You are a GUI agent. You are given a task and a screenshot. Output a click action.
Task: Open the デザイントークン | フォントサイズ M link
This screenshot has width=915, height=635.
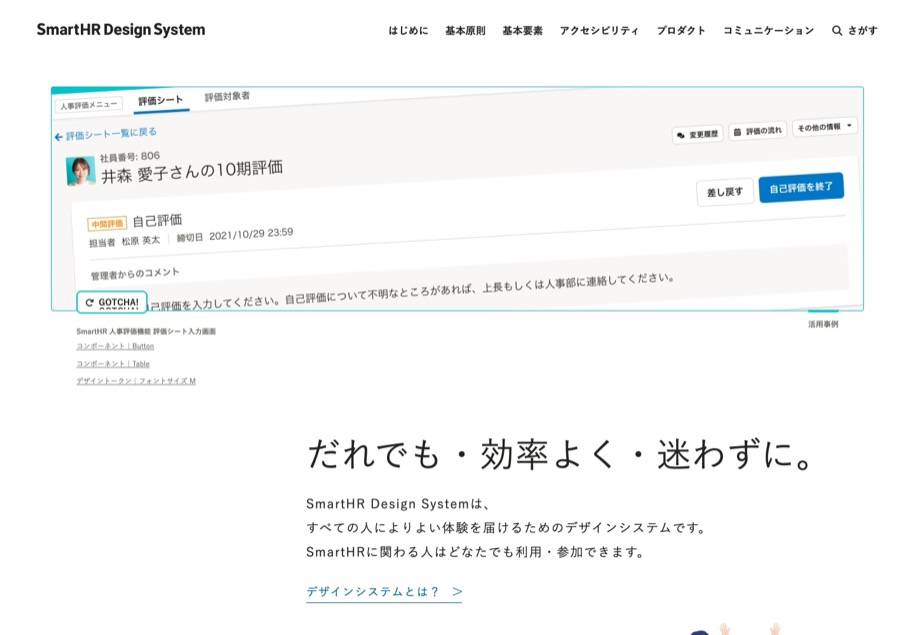(136, 381)
